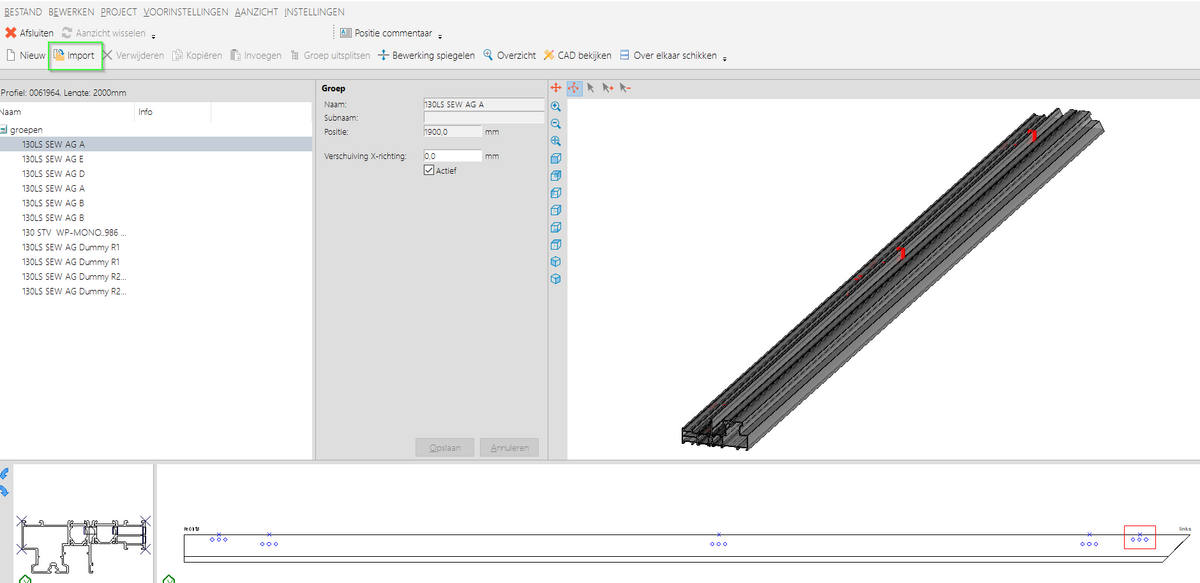Image resolution: width=1200 pixels, height=583 pixels.
Task: Click the sixth cube view icon
Action: (556, 244)
